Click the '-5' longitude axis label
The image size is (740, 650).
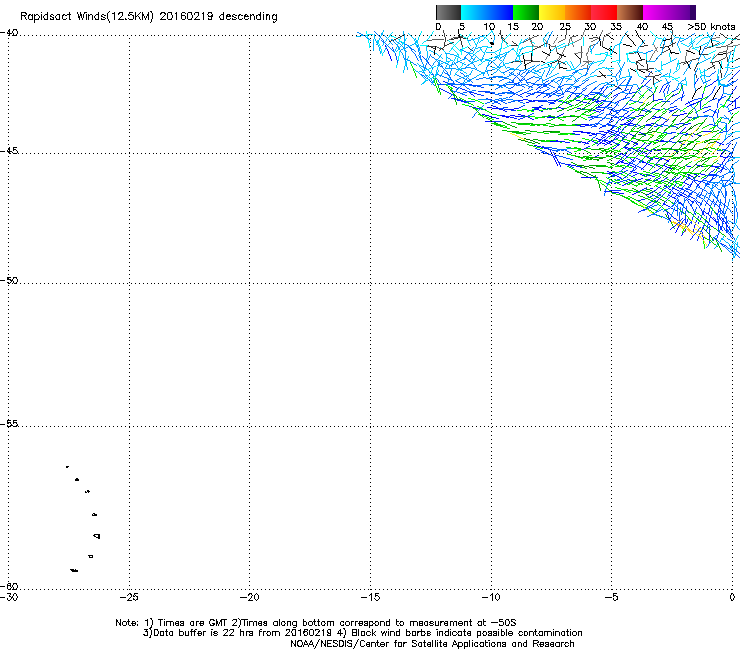click(x=611, y=597)
